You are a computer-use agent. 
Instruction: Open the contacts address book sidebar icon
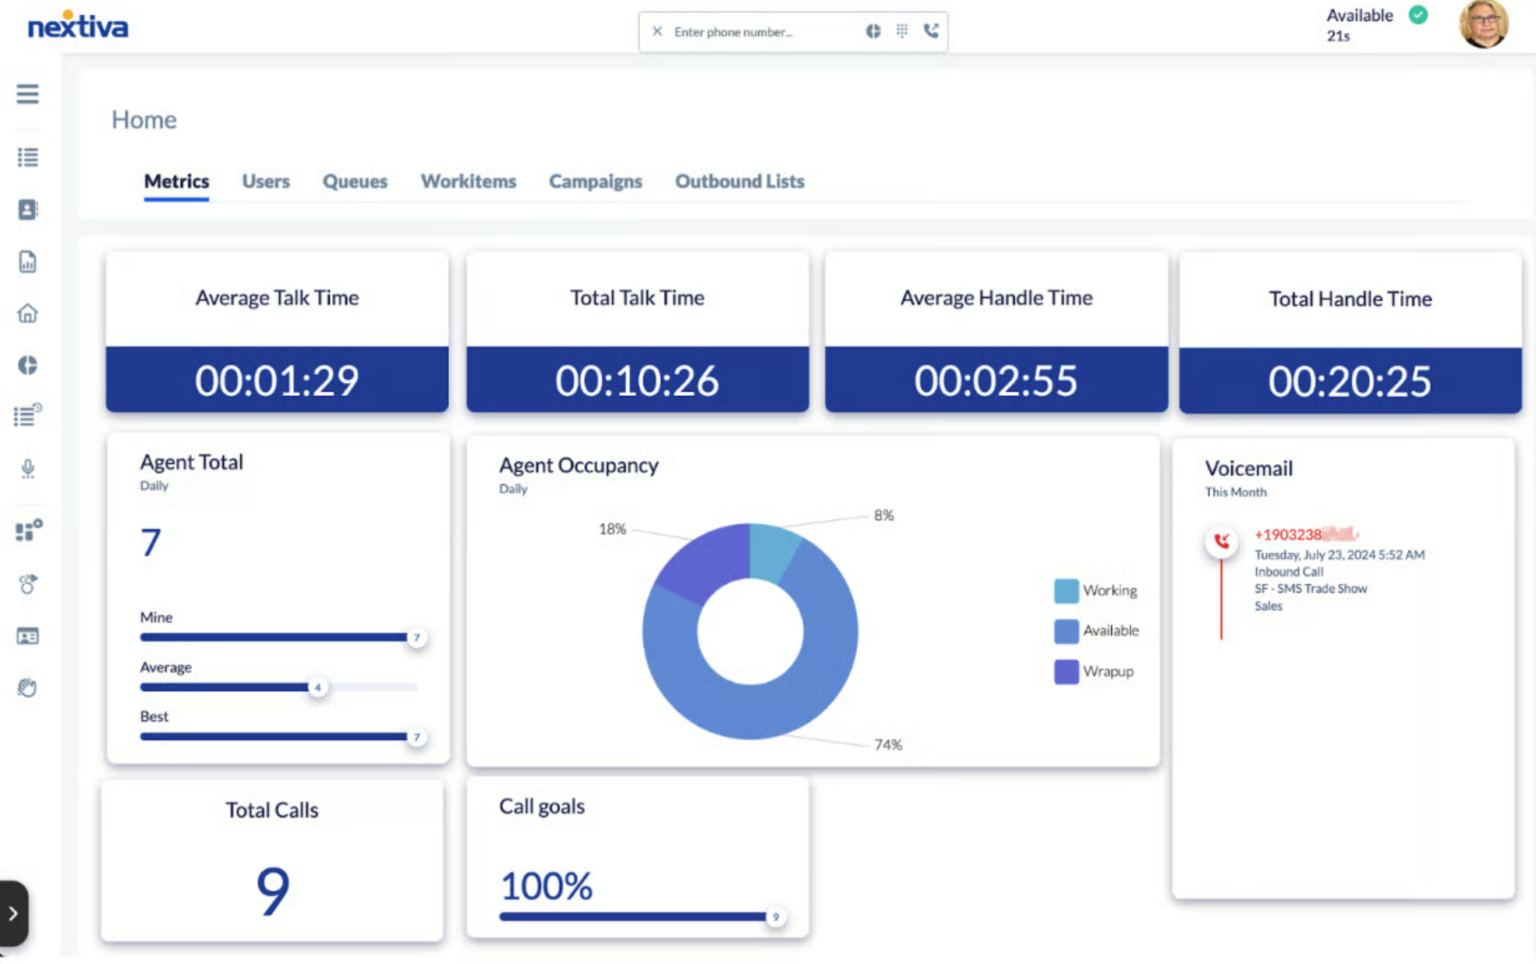point(28,210)
